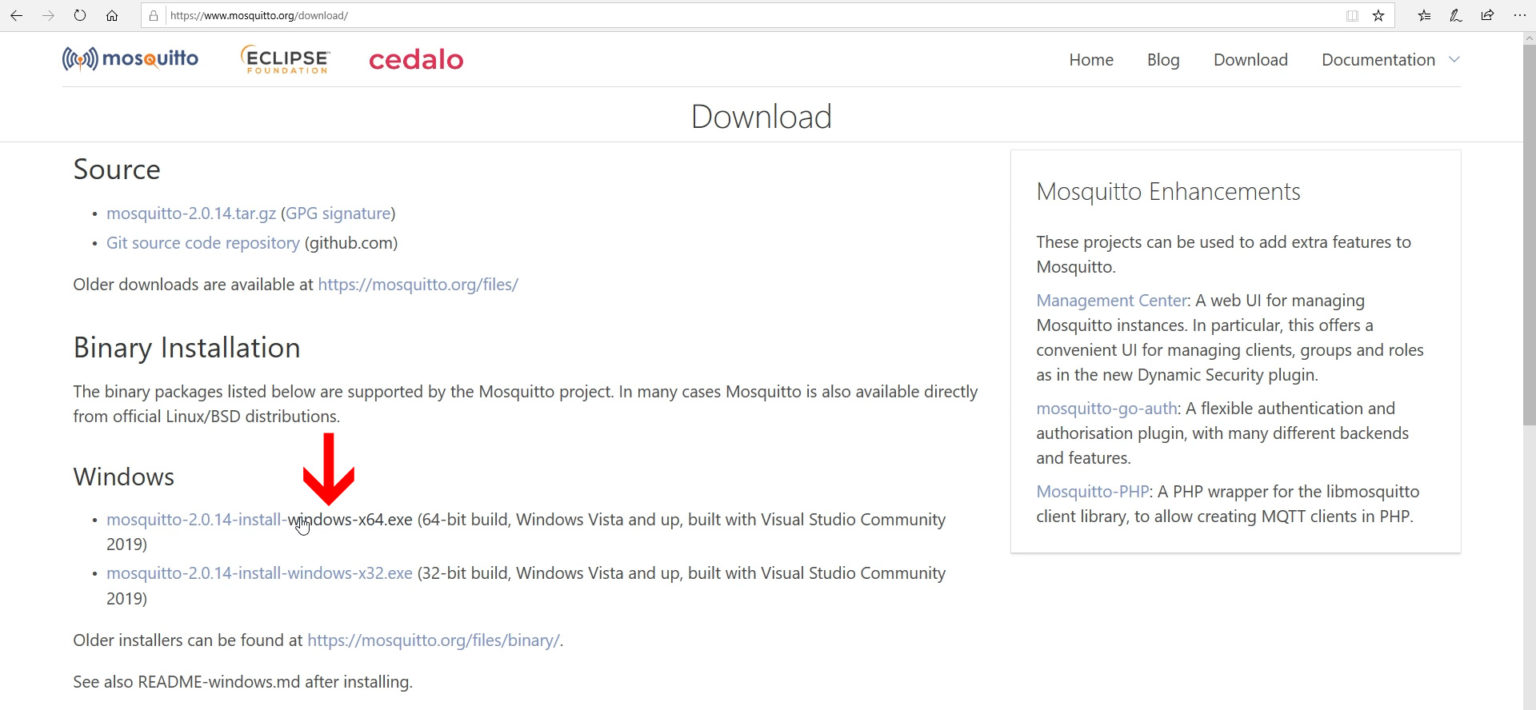Share this page using share icon
Viewport: 1536px width, 710px height.
click(1487, 16)
